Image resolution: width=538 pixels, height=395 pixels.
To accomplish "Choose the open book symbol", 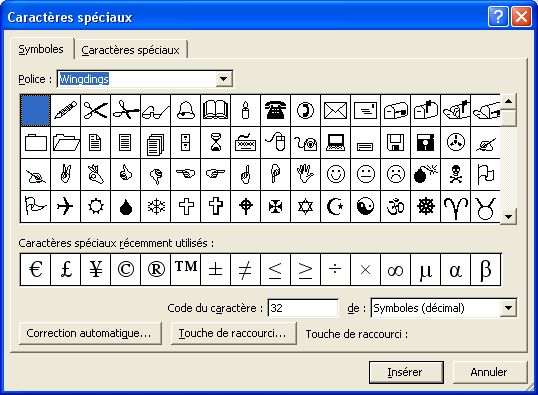I will click(215, 111).
